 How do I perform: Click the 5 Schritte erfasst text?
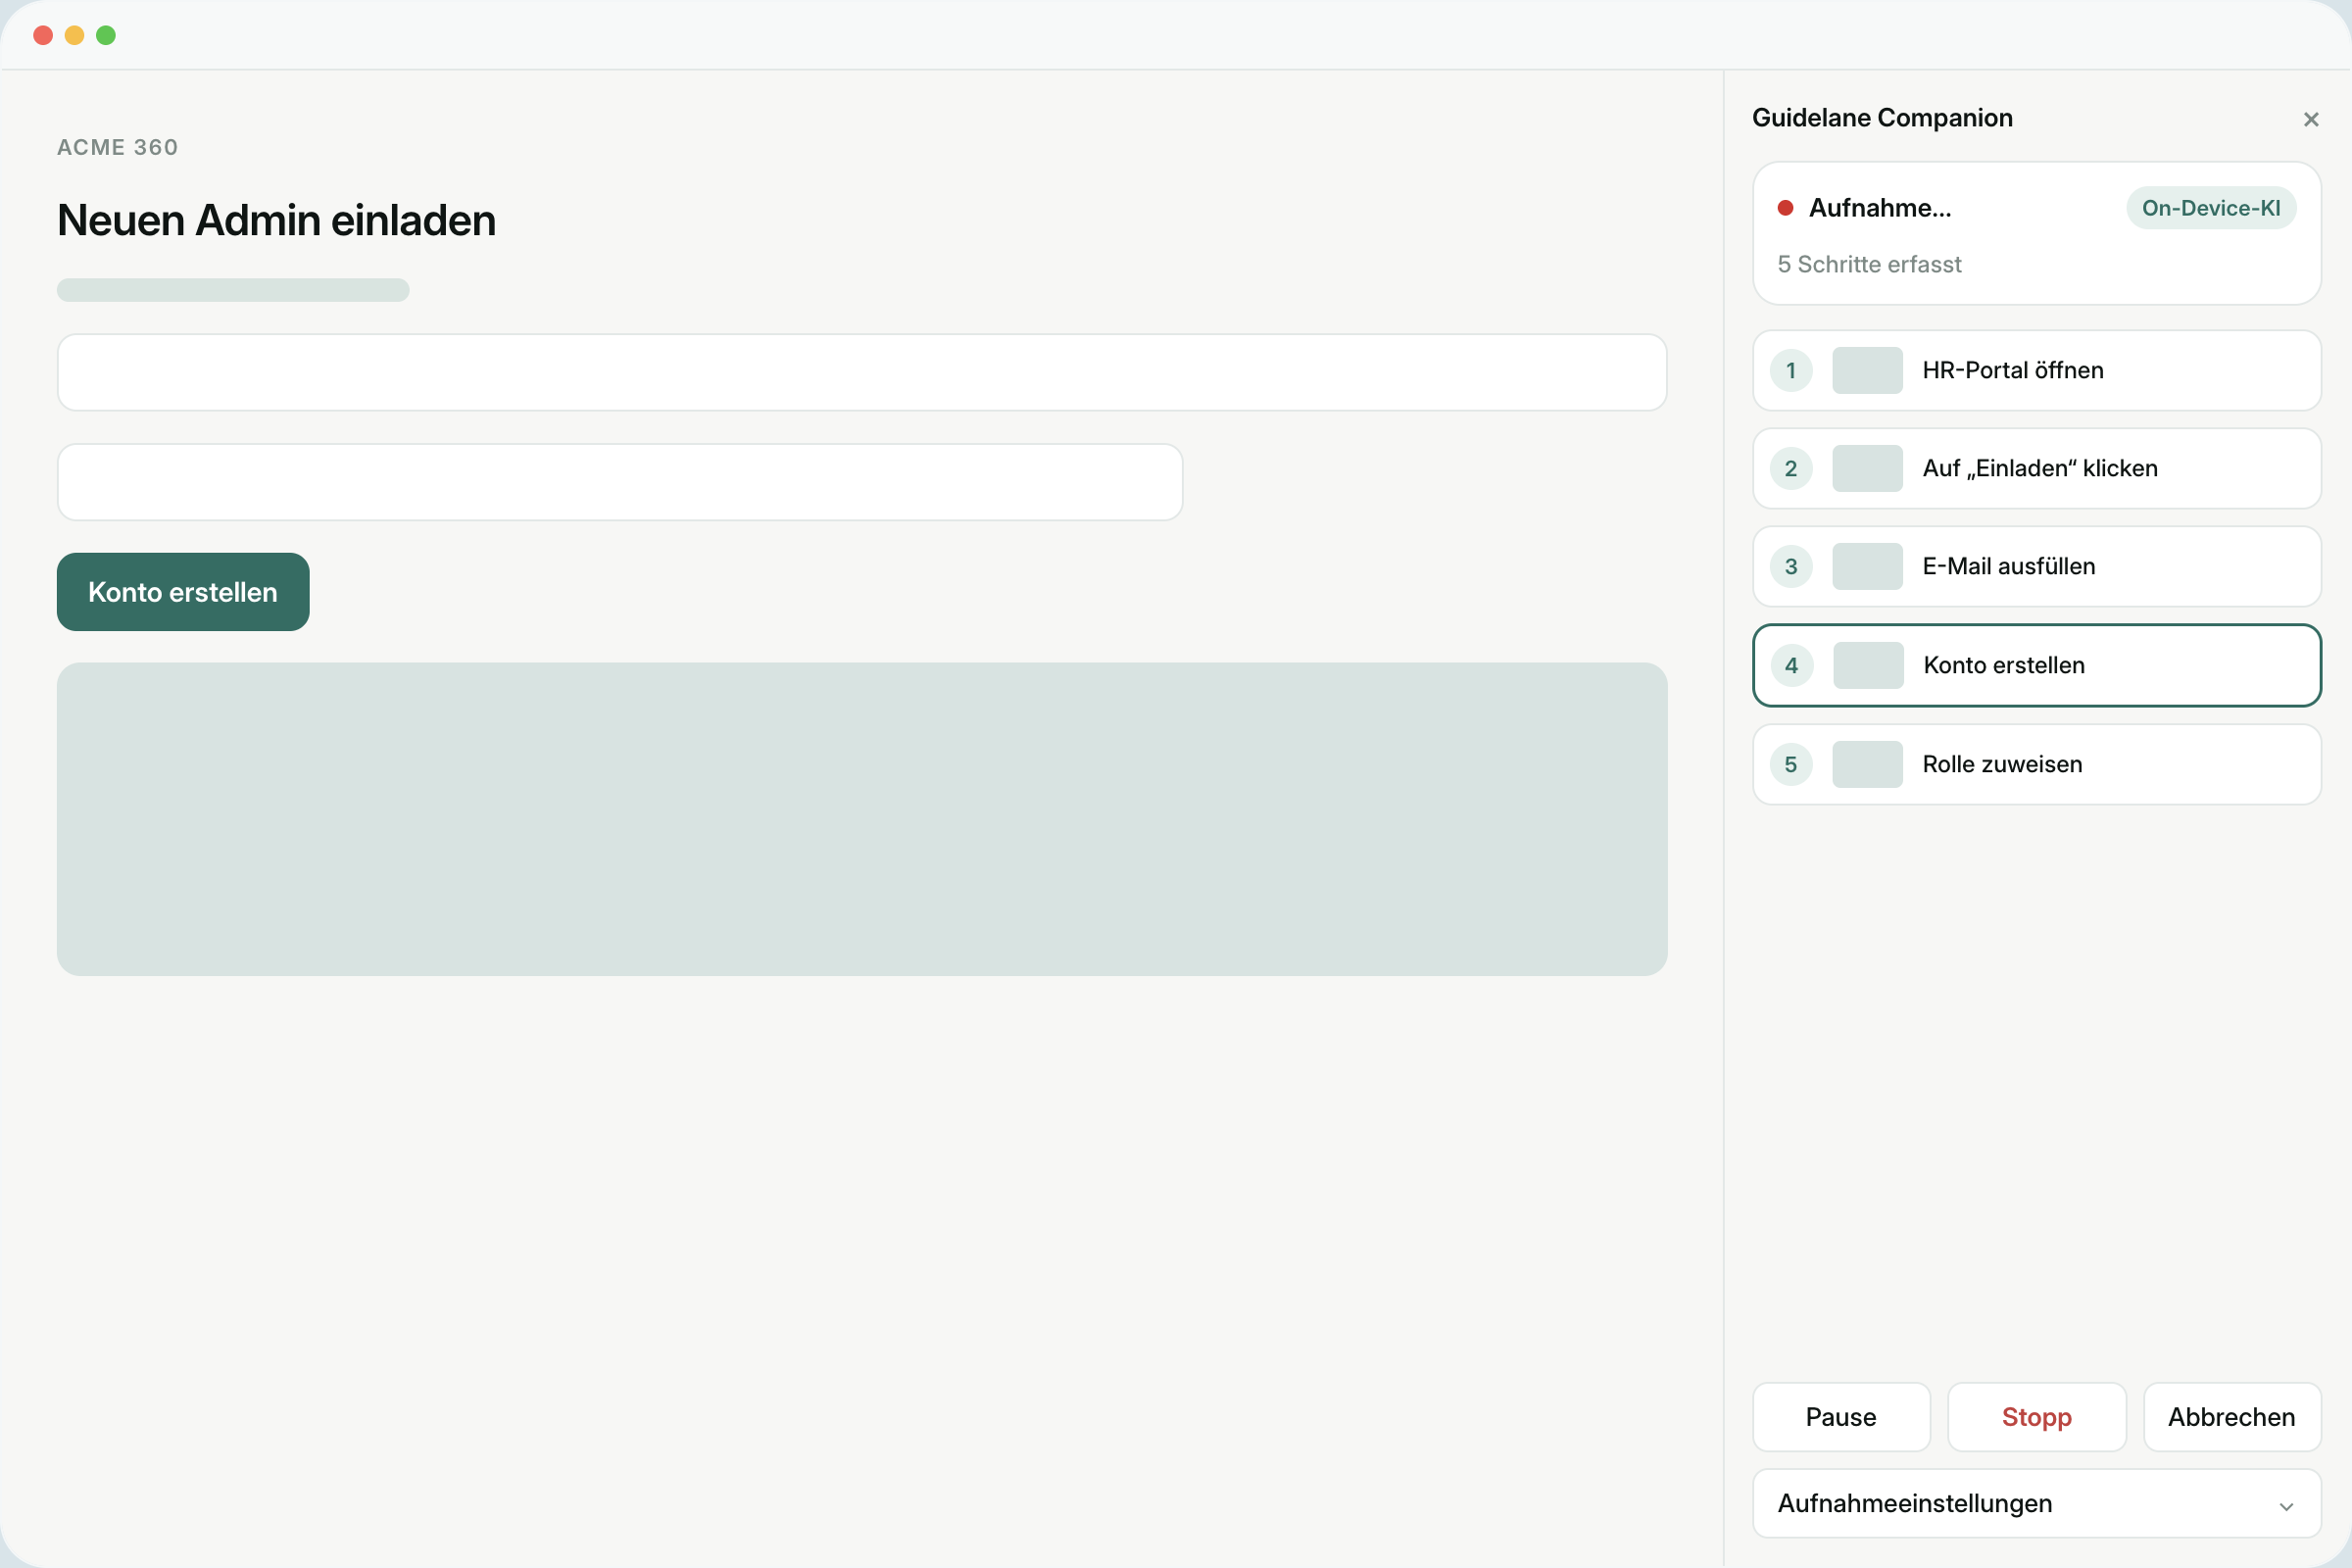(1869, 264)
